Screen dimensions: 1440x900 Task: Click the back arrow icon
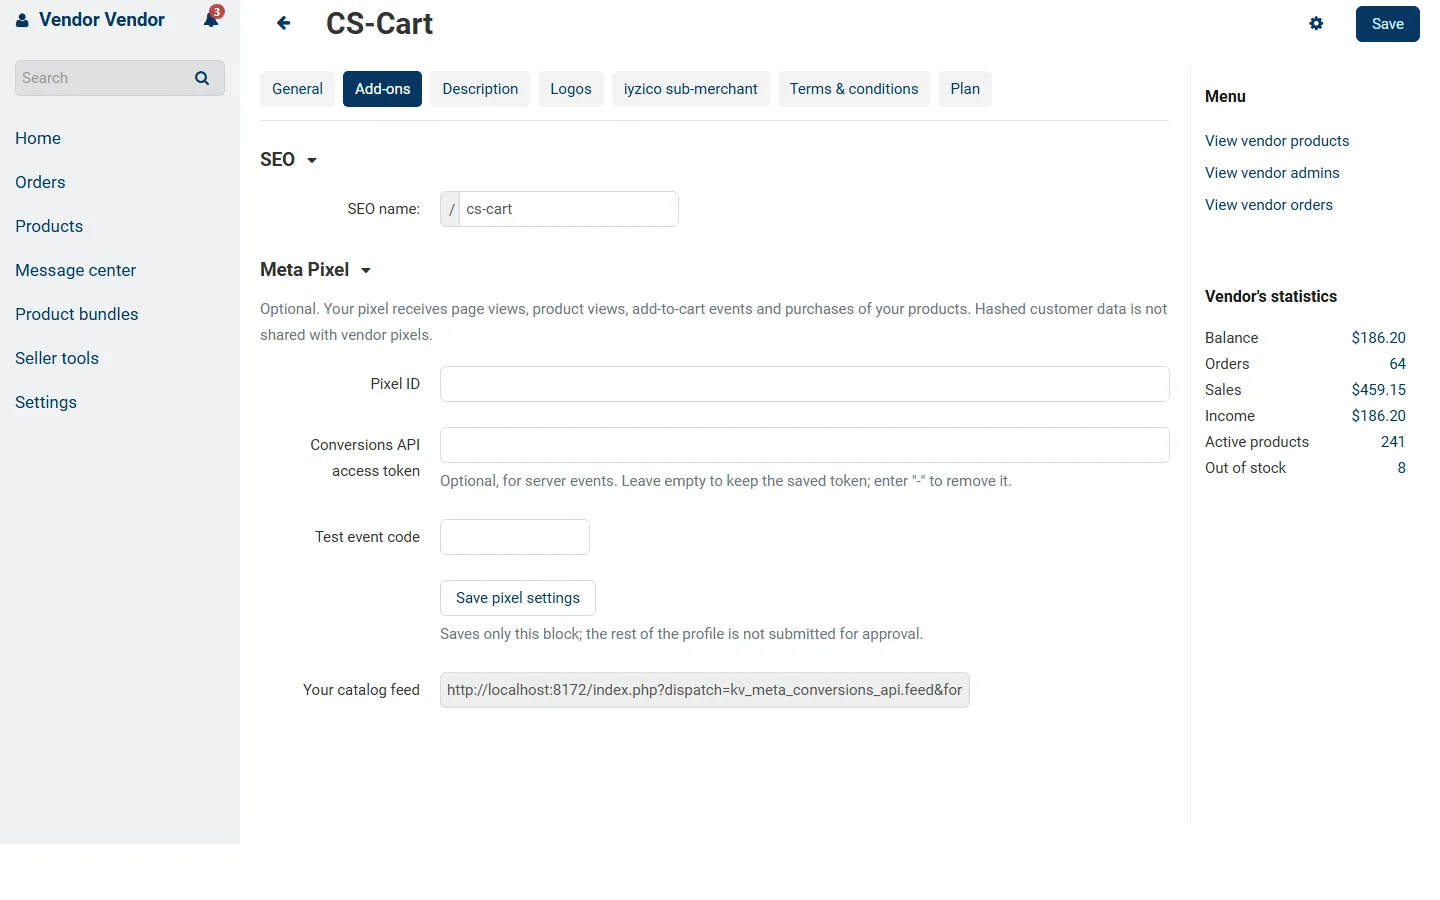(x=284, y=23)
